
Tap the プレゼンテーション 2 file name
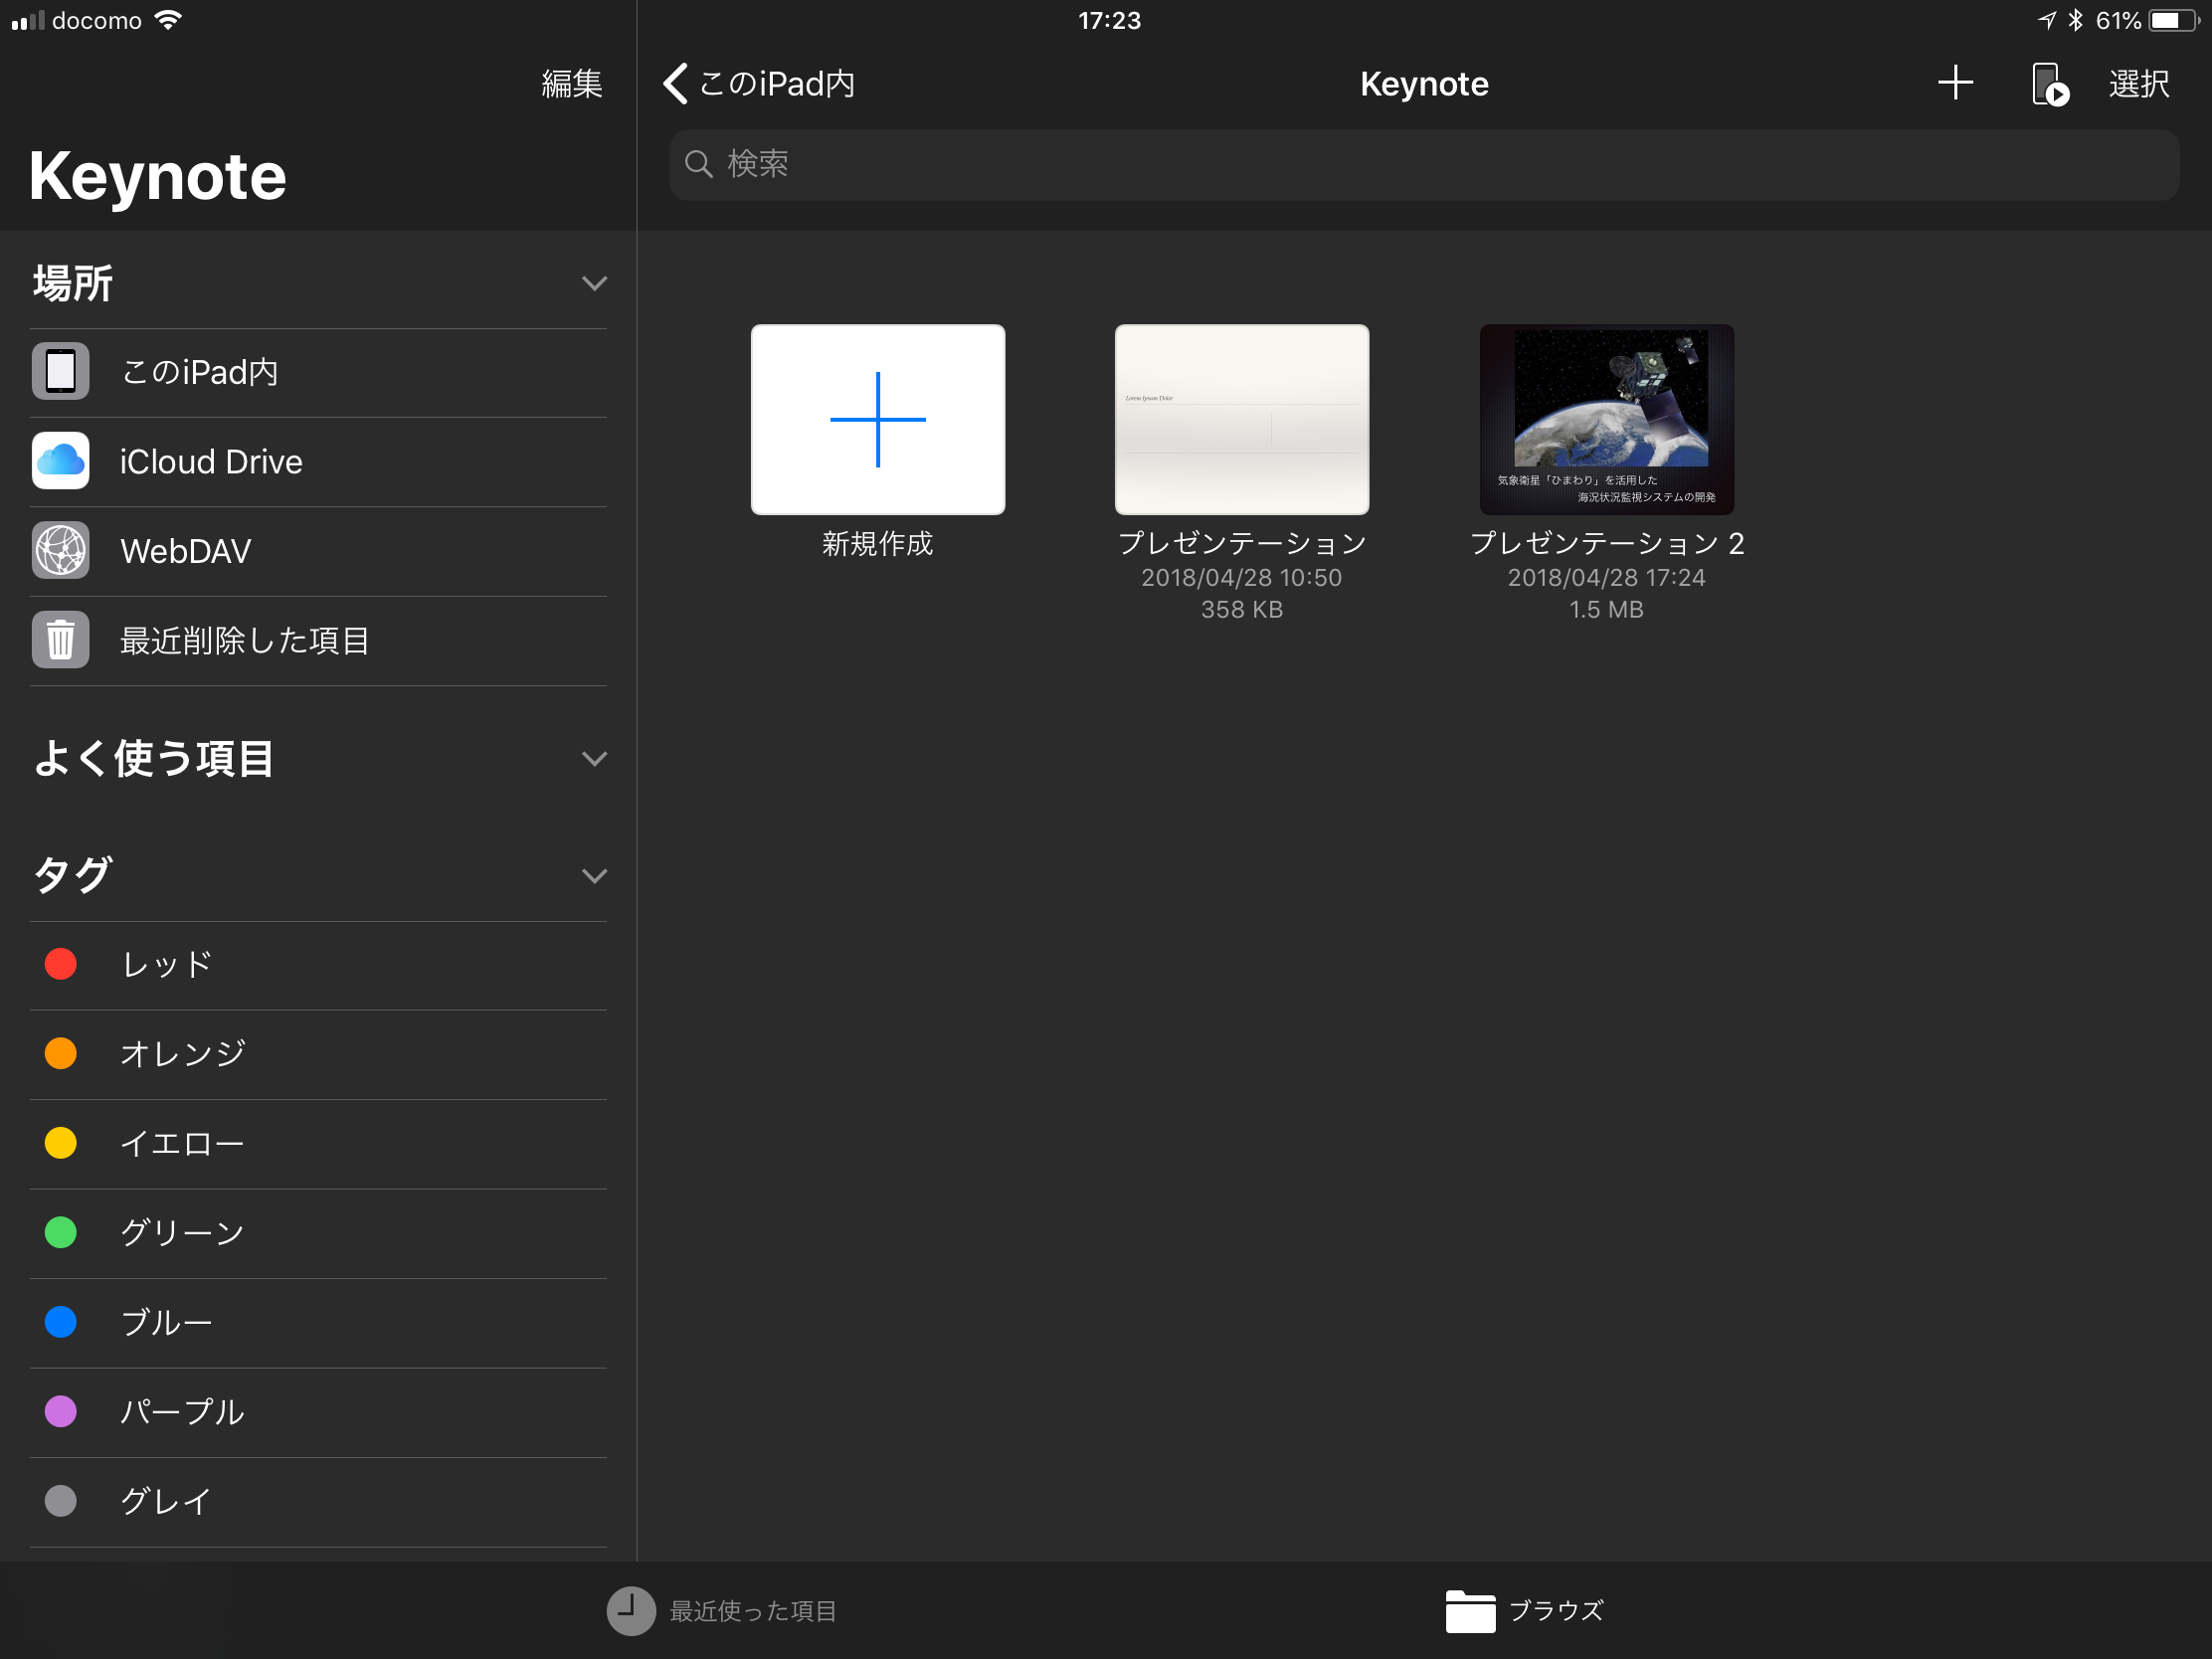click(x=1606, y=544)
